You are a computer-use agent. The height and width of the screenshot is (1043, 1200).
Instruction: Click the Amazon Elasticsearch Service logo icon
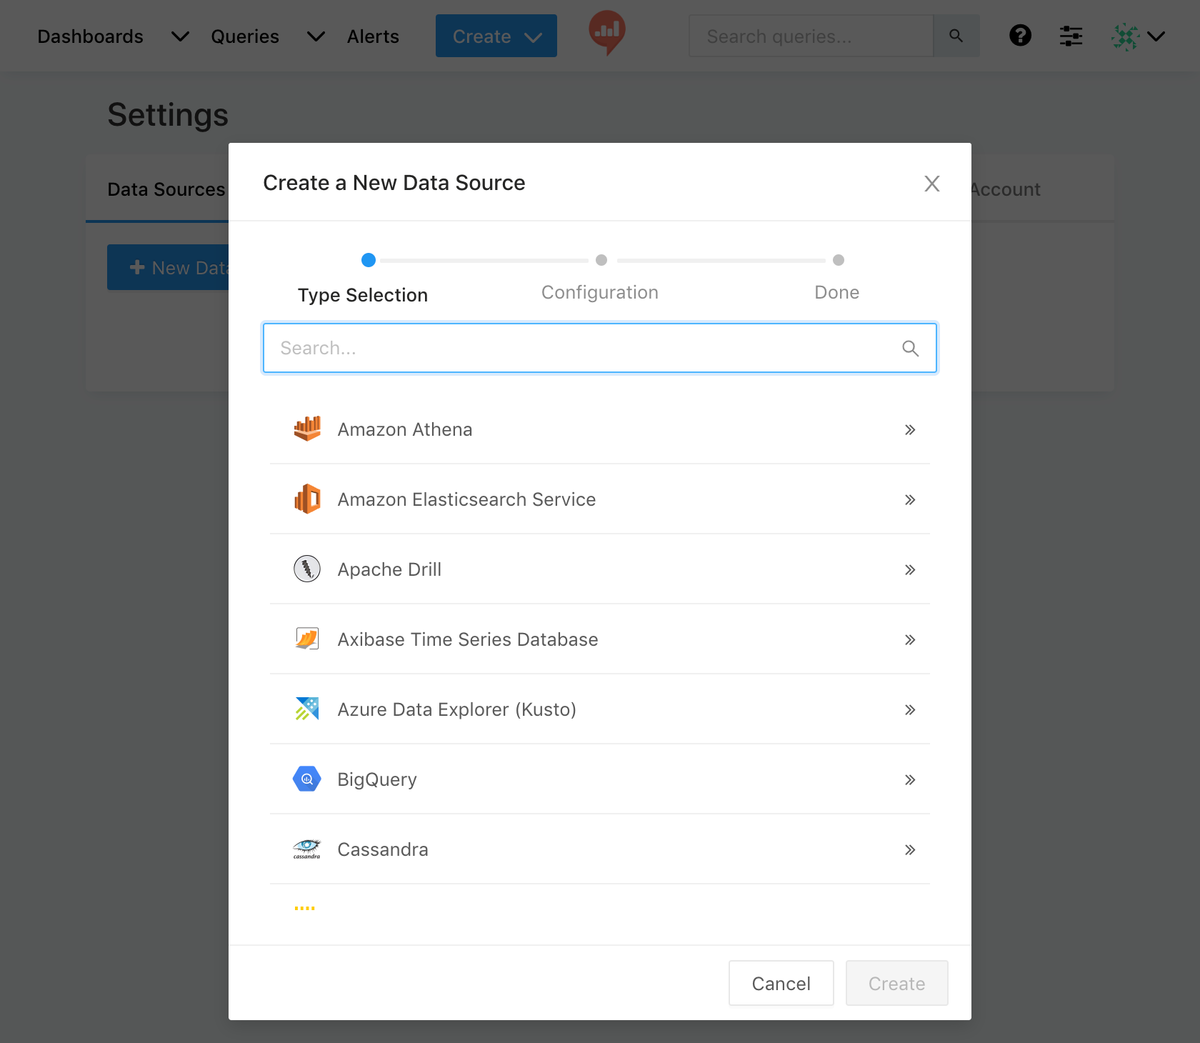coord(307,499)
